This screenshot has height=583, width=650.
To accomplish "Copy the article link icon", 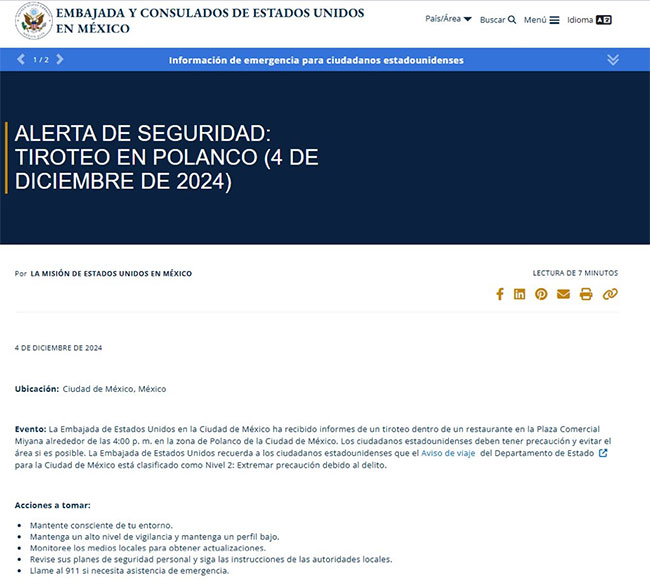I will [610, 294].
